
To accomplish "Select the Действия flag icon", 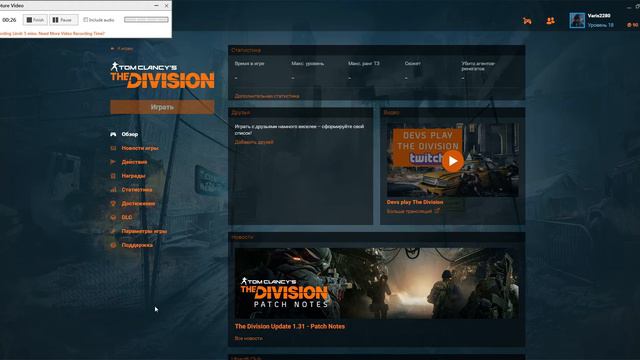I will [113, 162].
